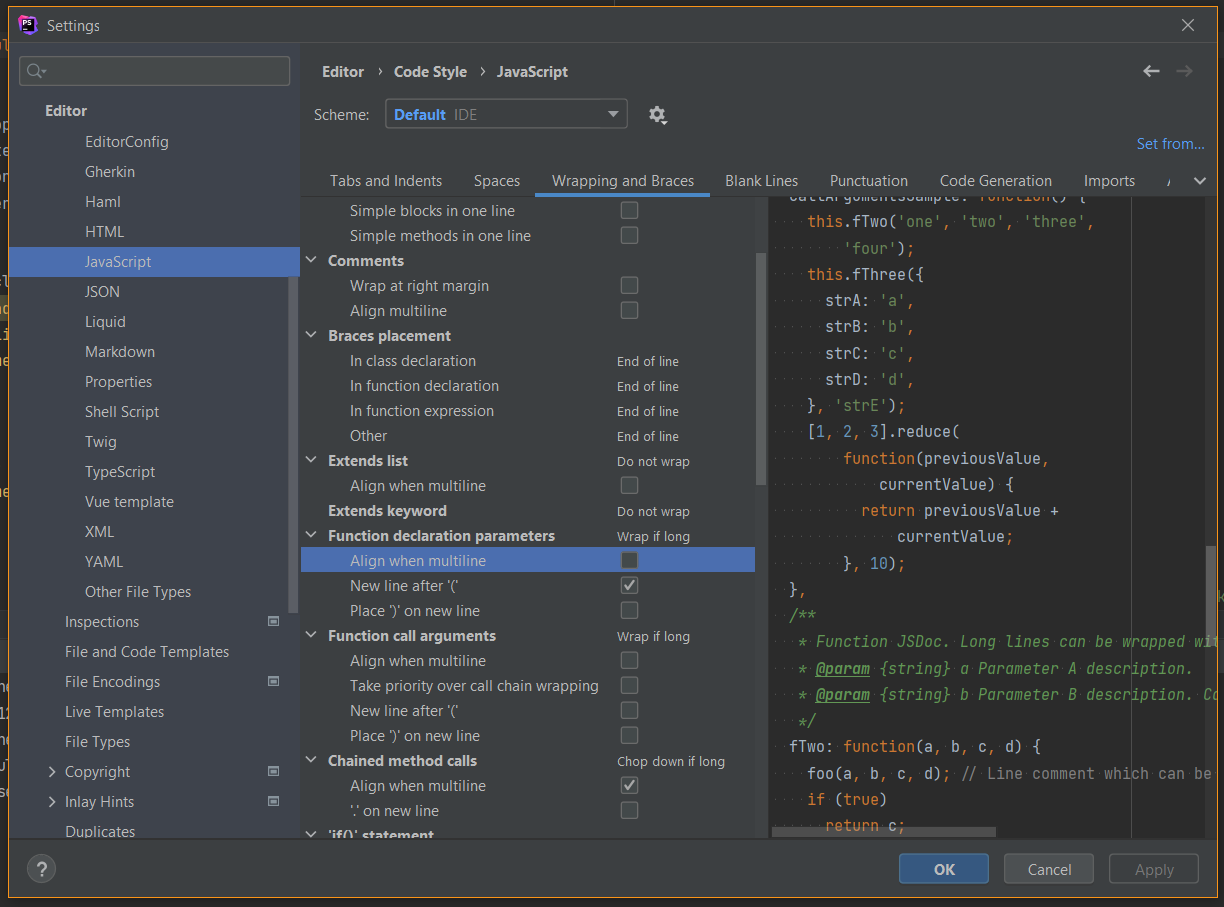The height and width of the screenshot is (907, 1224).
Task: Click project-level icon beside Inlay Hints
Action: 273,802
